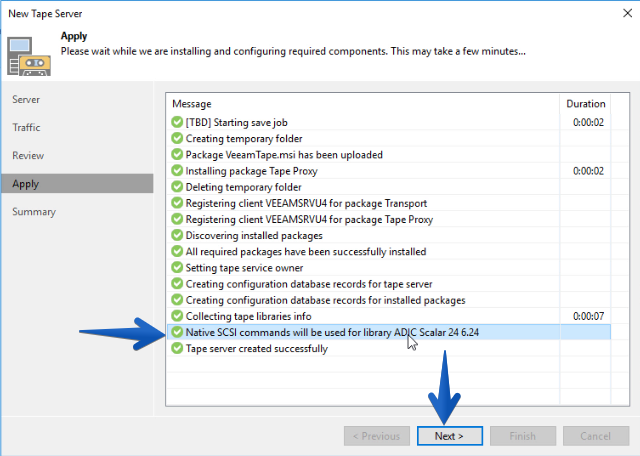Click the Next button
Image resolution: width=640 pixels, height=456 pixels.
click(449, 436)
